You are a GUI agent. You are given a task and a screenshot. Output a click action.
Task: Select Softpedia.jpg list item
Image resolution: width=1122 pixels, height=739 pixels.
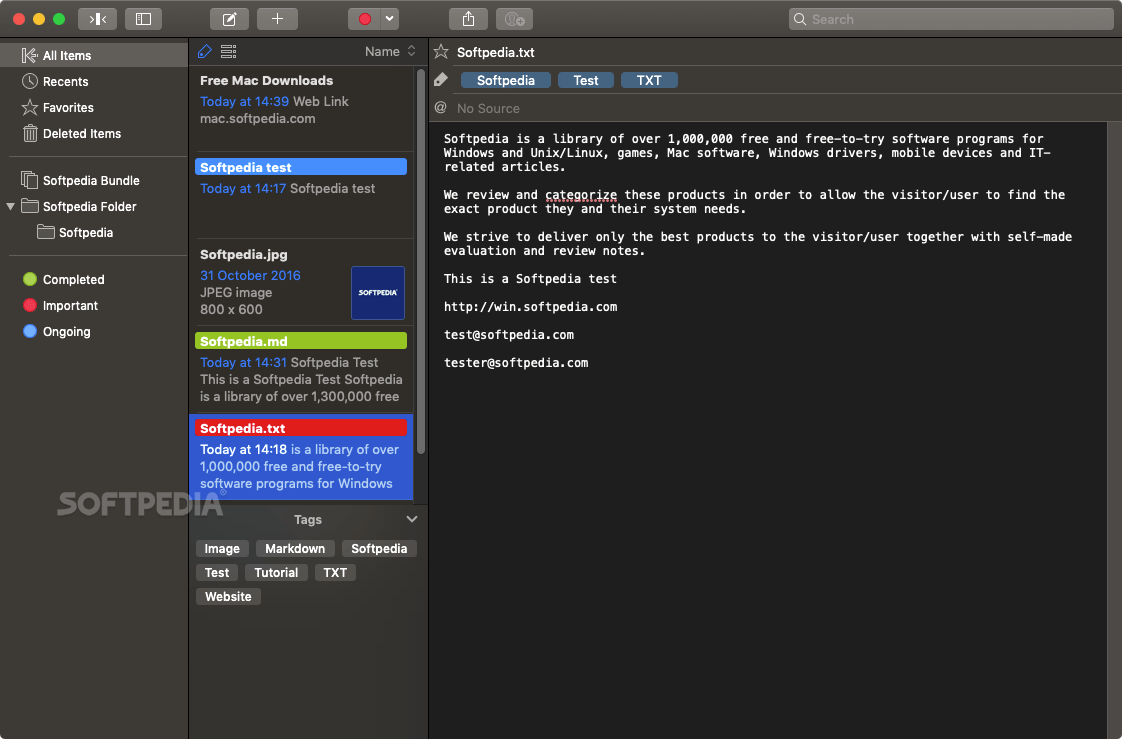click(x=301, y=282)
